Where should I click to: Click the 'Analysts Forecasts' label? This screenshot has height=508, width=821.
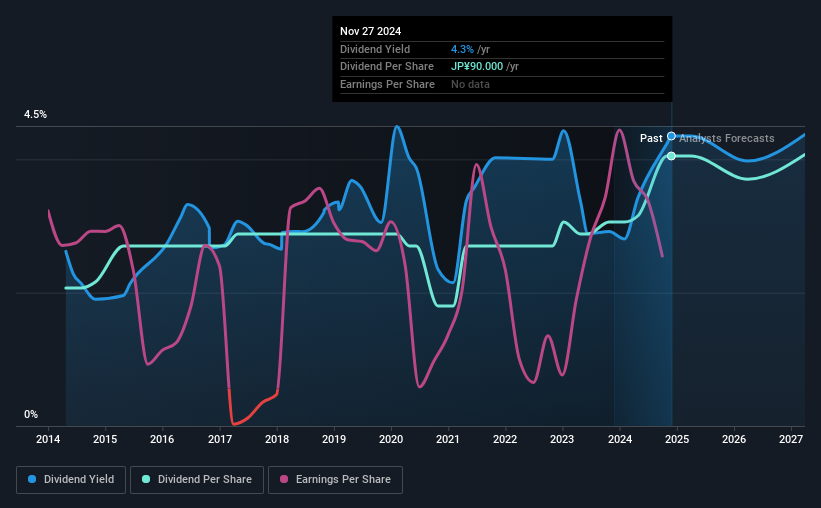click(x=727, y=138)
